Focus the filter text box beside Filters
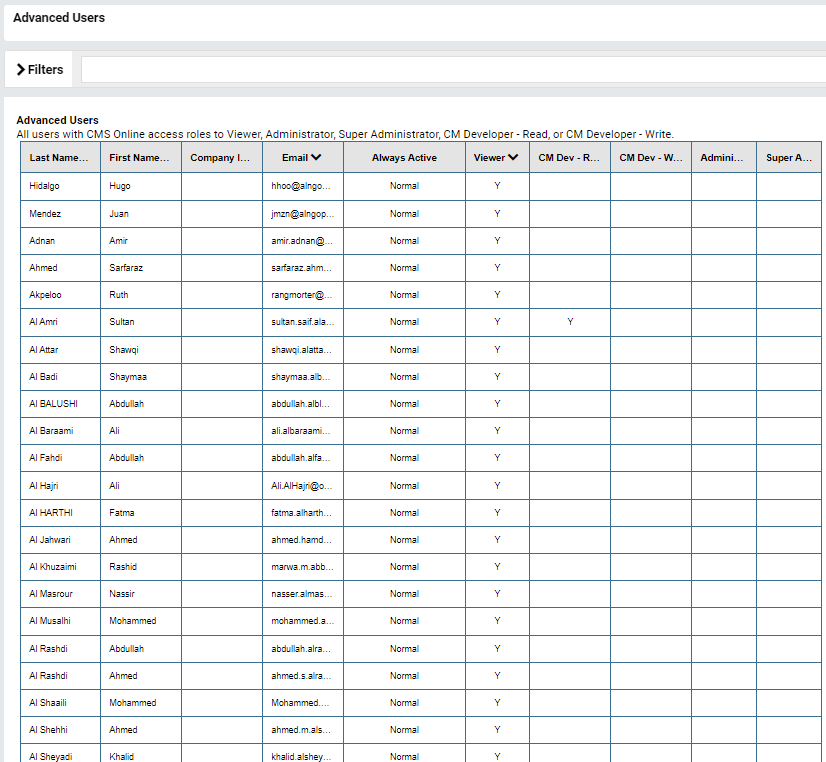Image resolution: width=826 pixels, height=762 pixels. (x=453, y=70)
